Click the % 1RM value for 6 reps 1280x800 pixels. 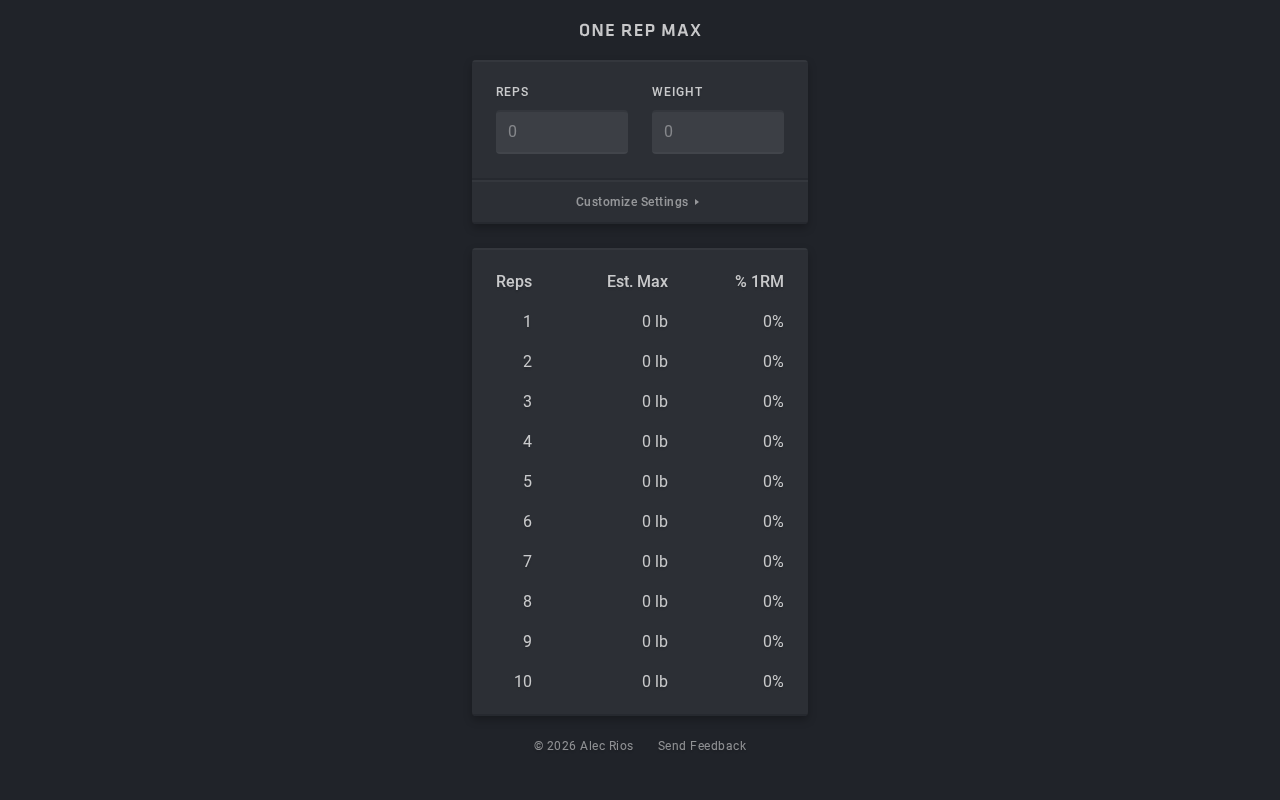point(773,522)
